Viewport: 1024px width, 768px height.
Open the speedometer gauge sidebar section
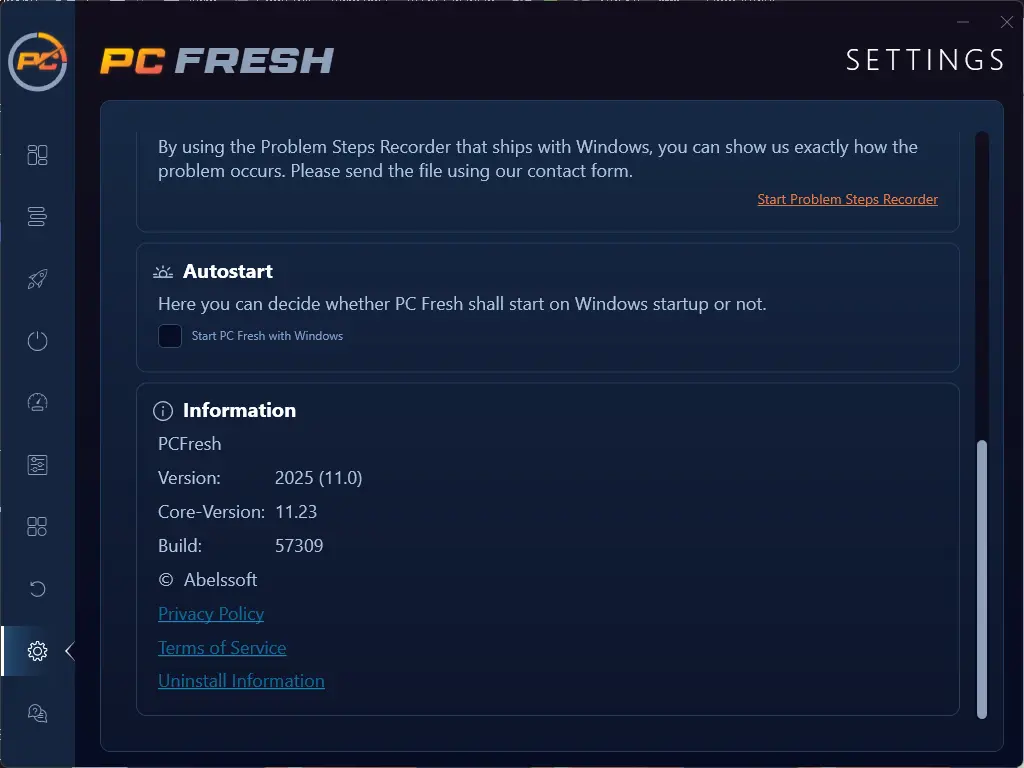[x=37, y=403]
